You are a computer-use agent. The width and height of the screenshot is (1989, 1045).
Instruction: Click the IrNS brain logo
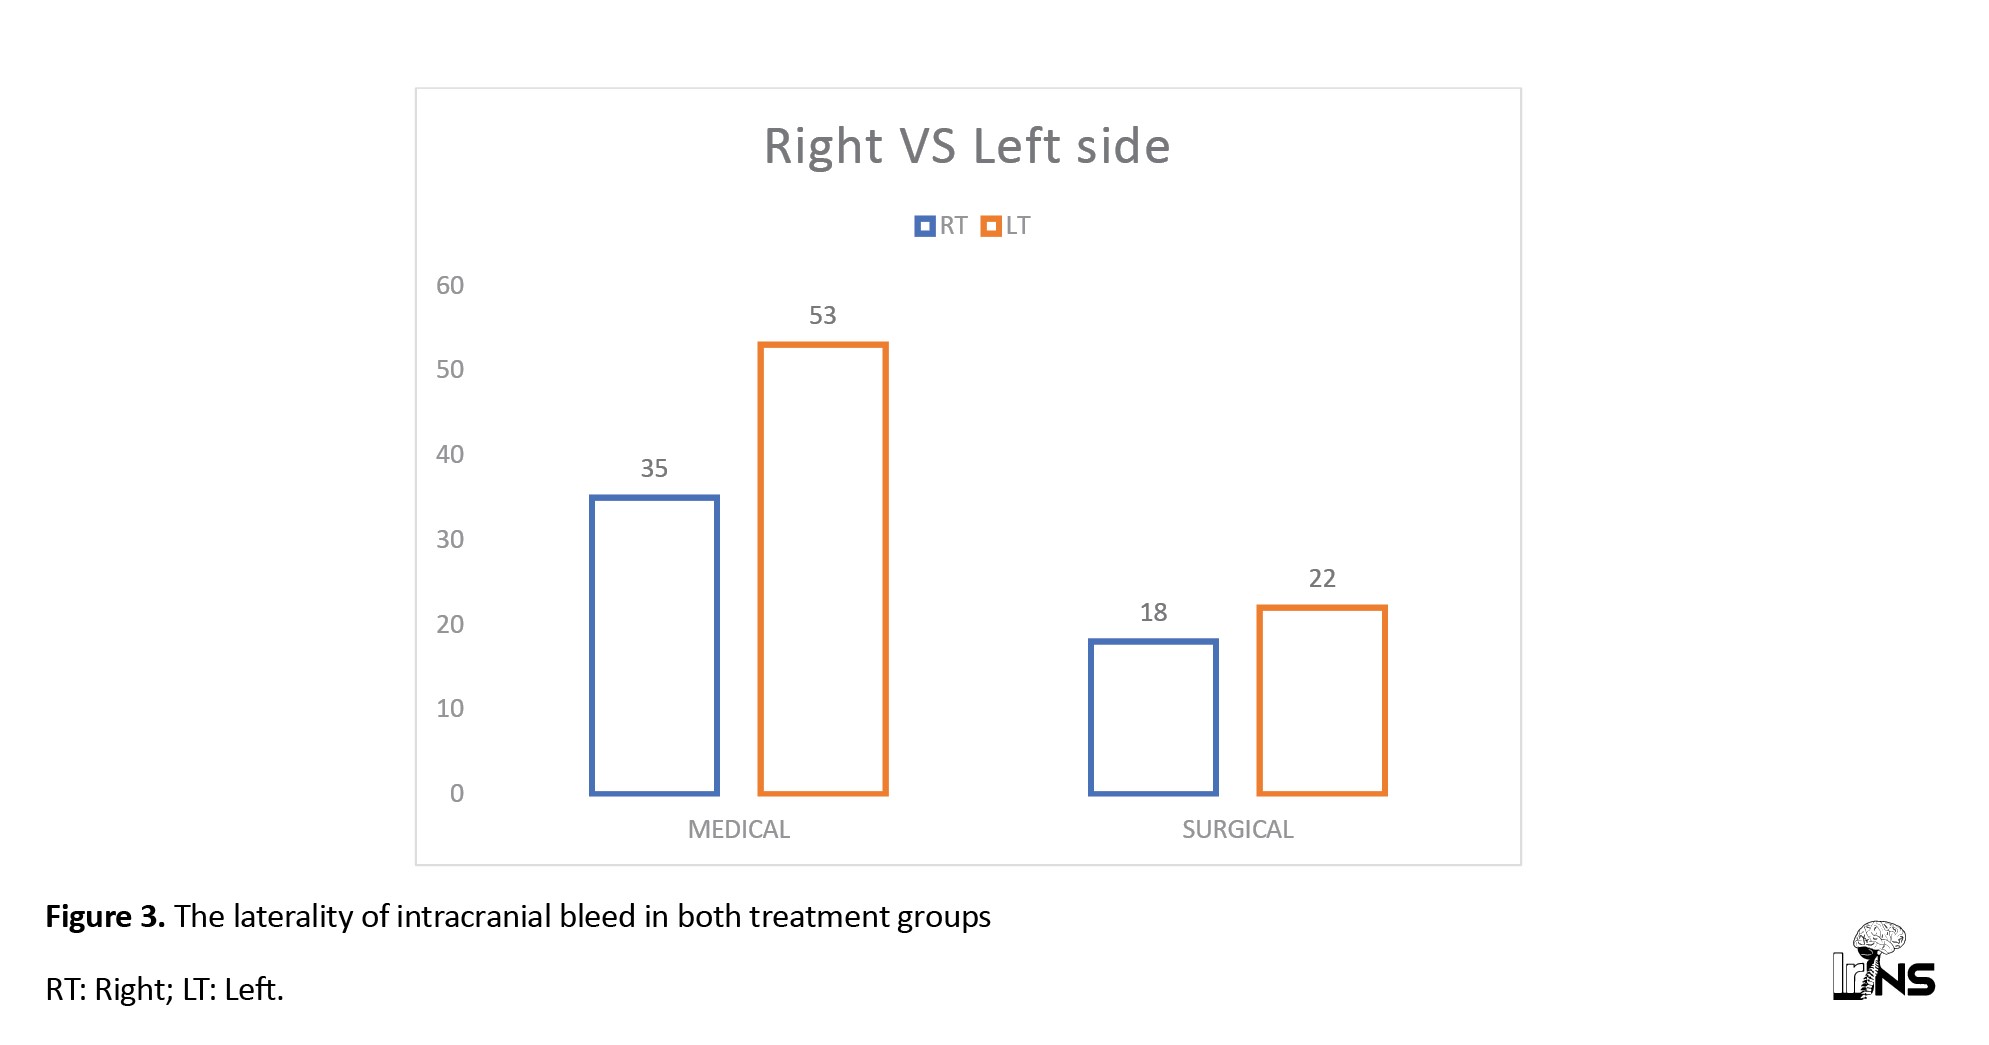pyautogui.click(x=1883, y=961)
